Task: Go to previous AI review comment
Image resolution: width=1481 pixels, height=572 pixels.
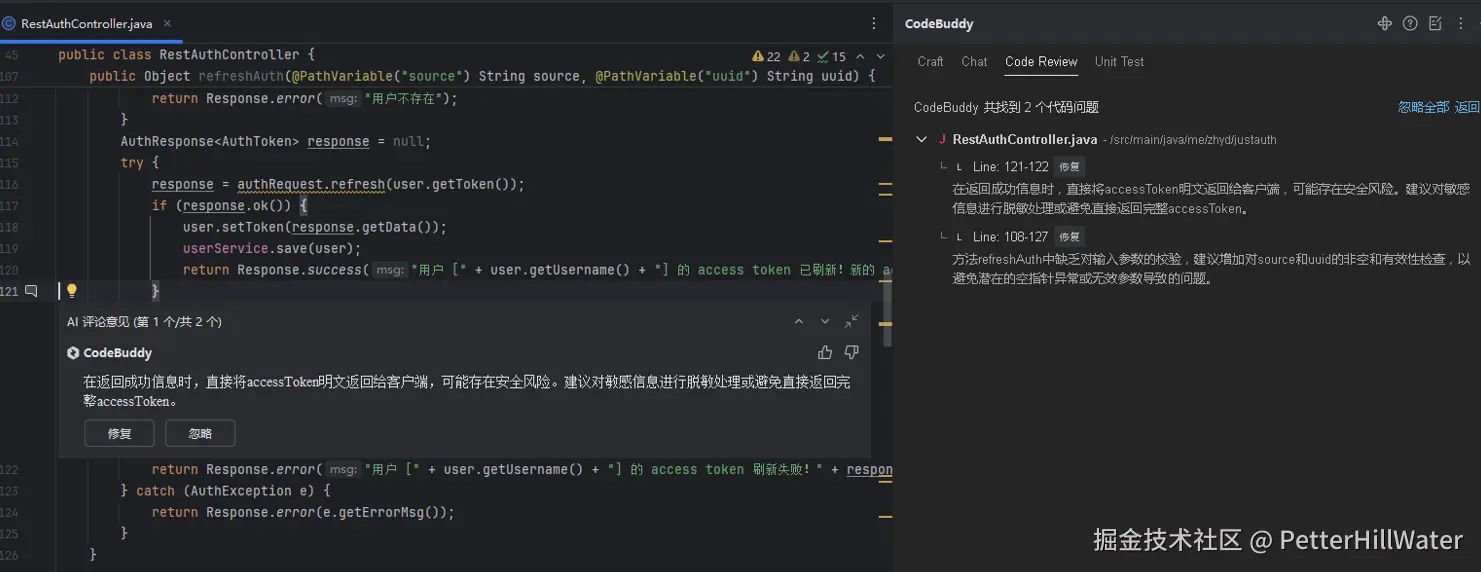Action: 798,322
